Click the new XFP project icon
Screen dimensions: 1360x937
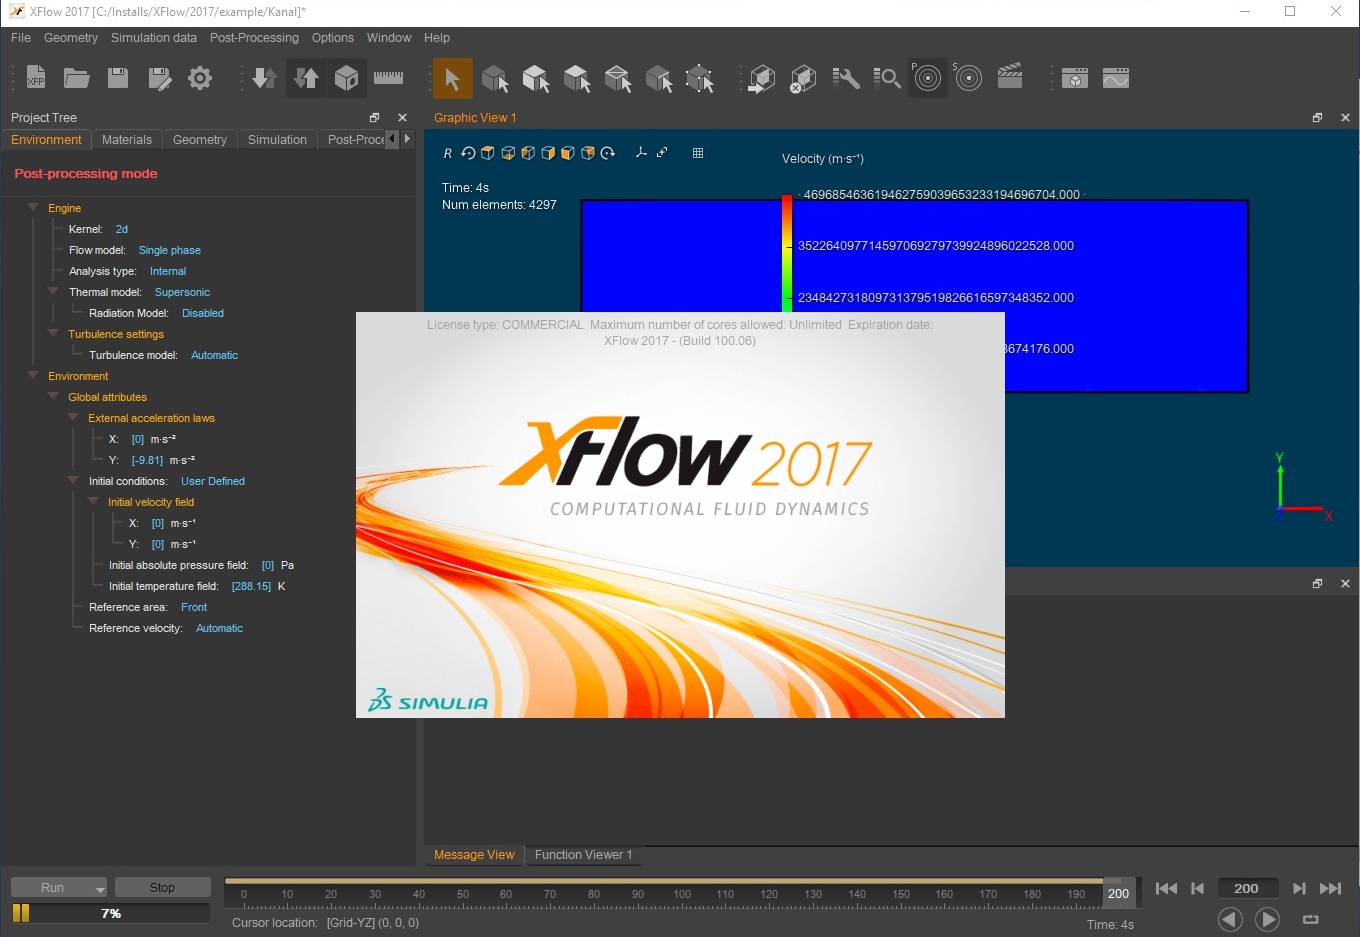(x=36, y=77)
